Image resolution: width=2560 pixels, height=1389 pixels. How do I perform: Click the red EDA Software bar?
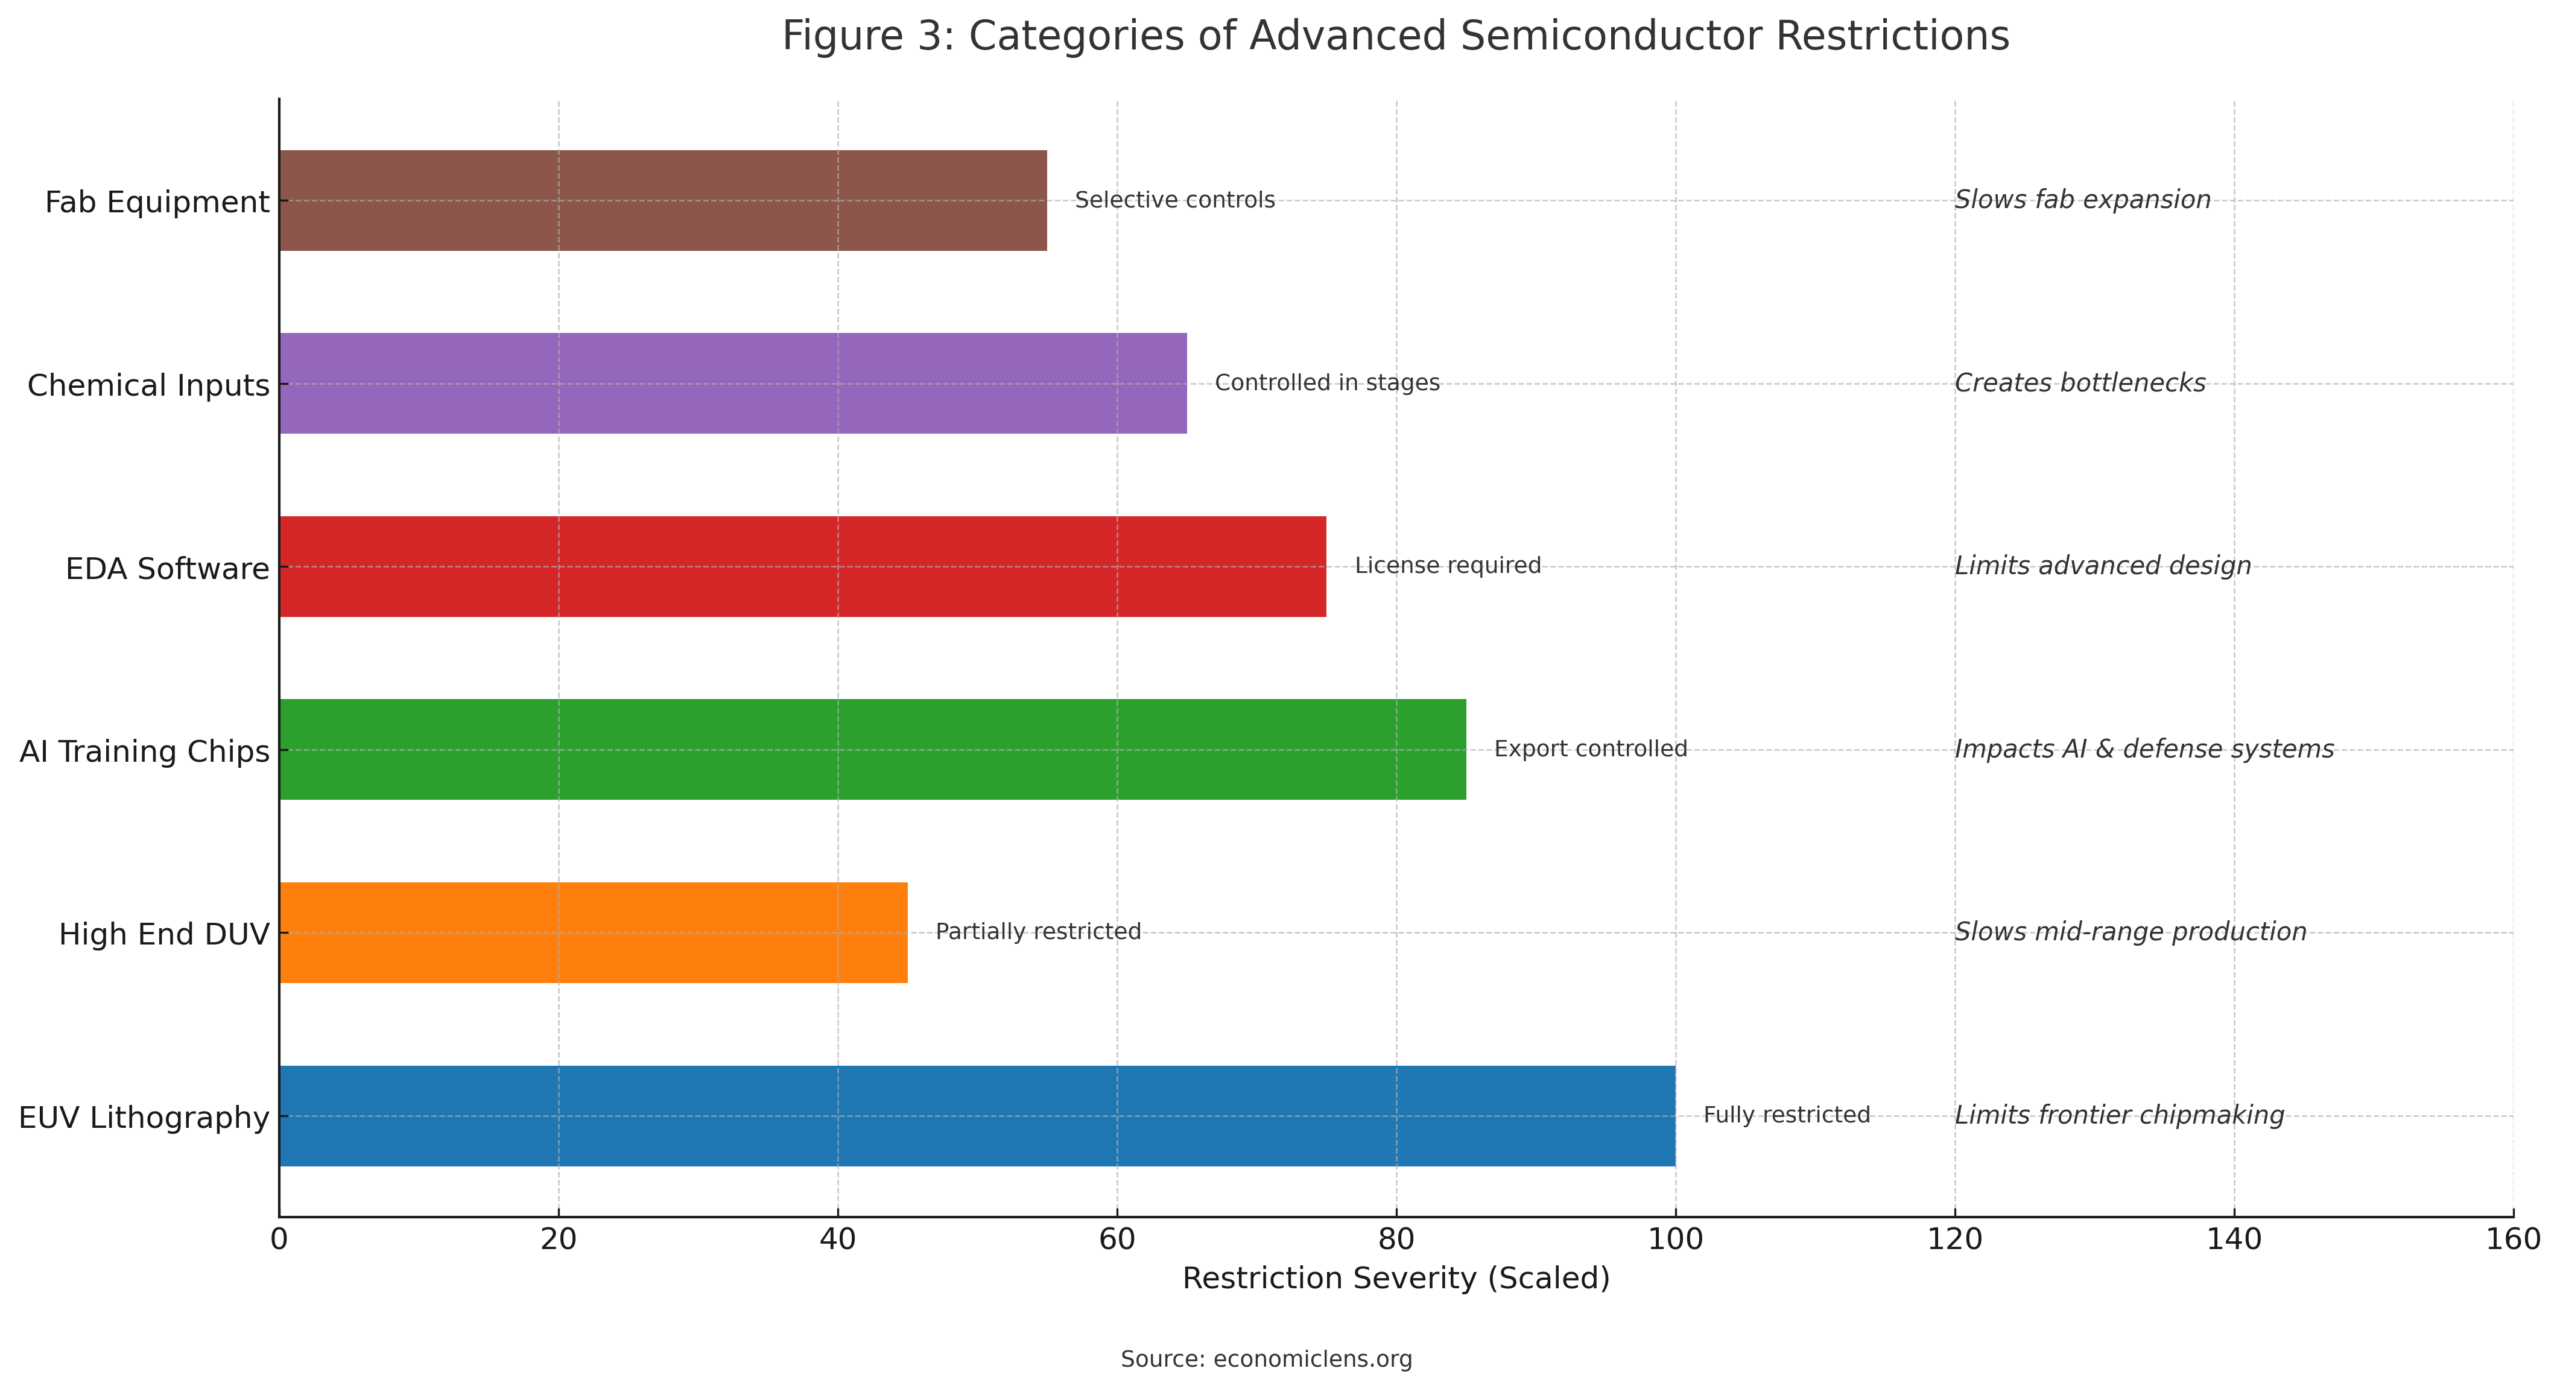[x=800, y=566]
